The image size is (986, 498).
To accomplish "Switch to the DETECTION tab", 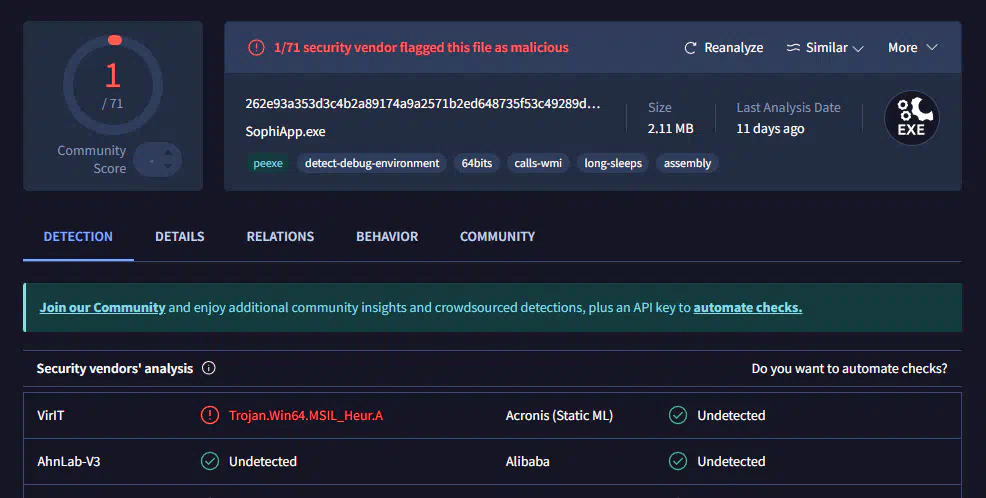I will [78, 237].
